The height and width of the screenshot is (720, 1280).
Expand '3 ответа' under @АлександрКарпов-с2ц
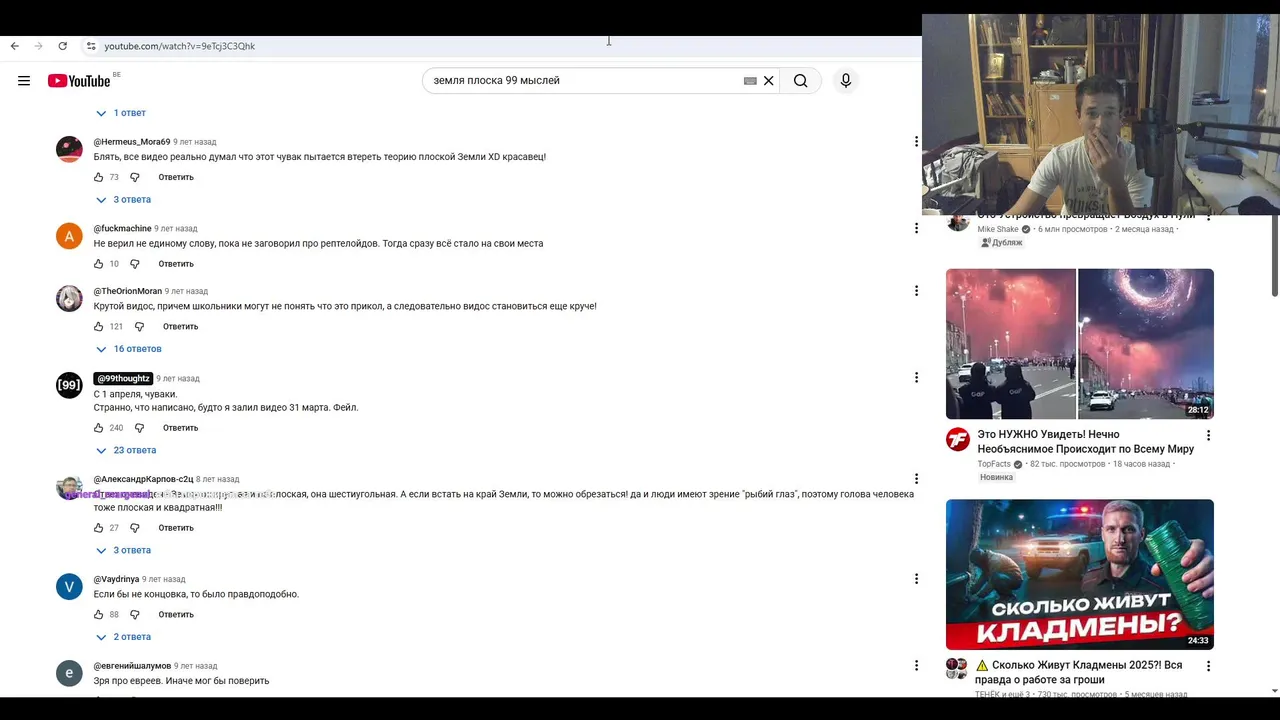pyautogui.click(x=123, y=550)
